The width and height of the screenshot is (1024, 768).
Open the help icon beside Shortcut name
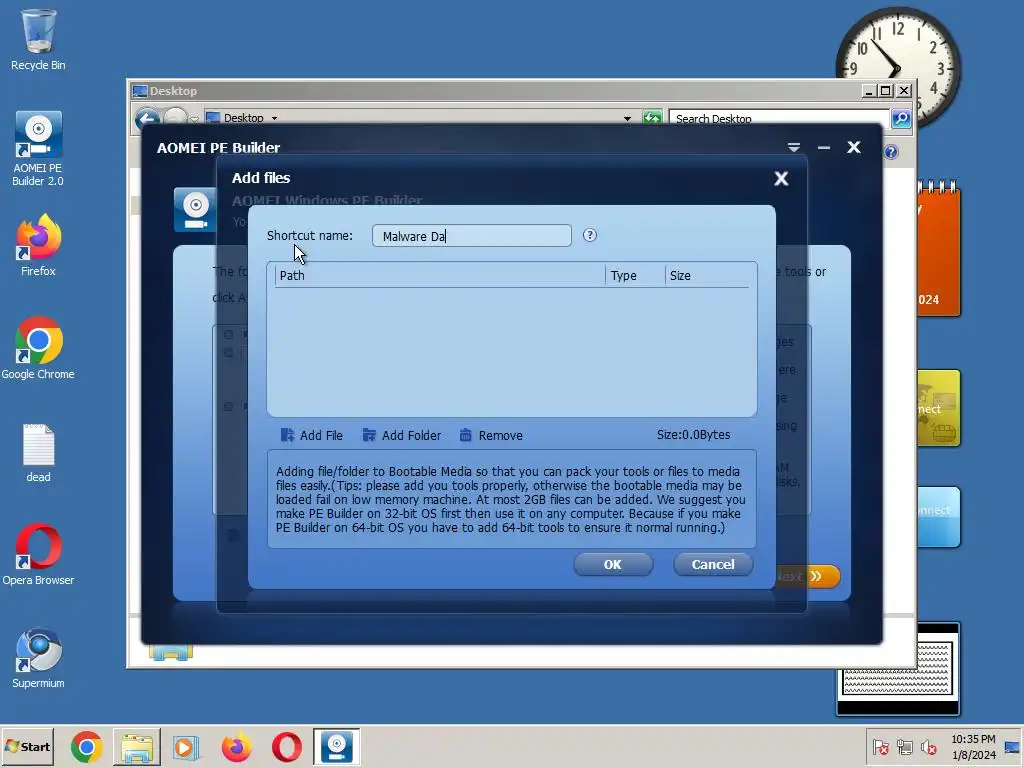[x=590, y=235]
